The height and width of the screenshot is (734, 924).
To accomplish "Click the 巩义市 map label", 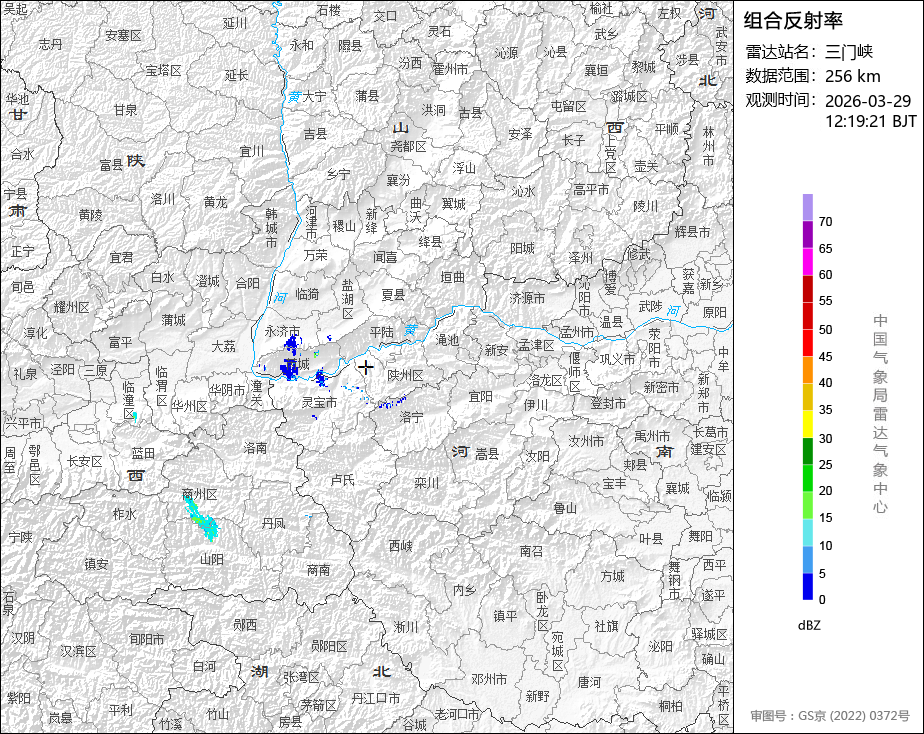I will click(x=618, y=359).
